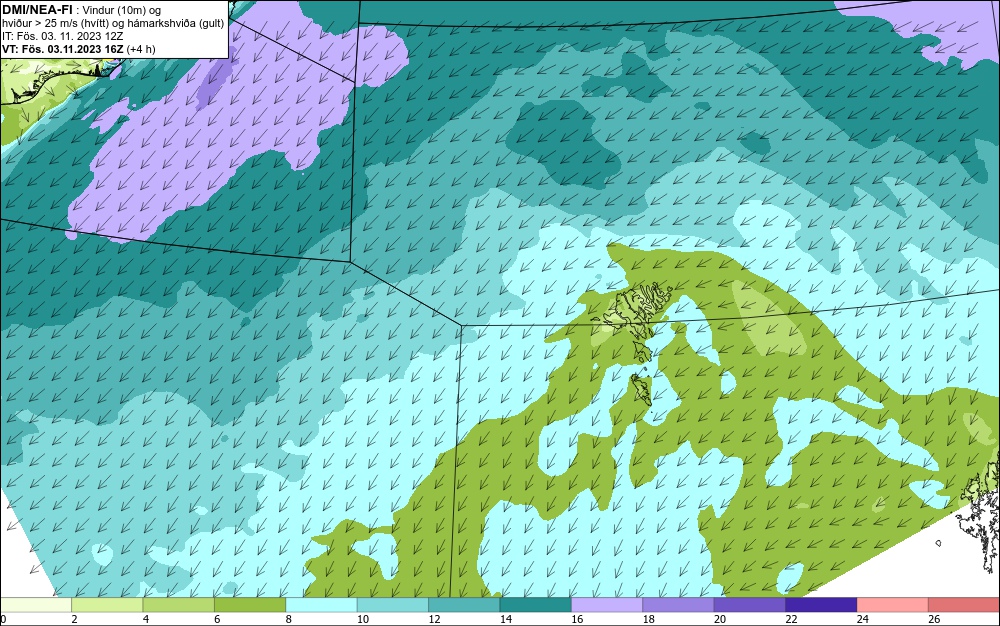Click the 10–12 m/s light teal legend swatch
This screenshot has height=626, width=1000.
(393, 605)
